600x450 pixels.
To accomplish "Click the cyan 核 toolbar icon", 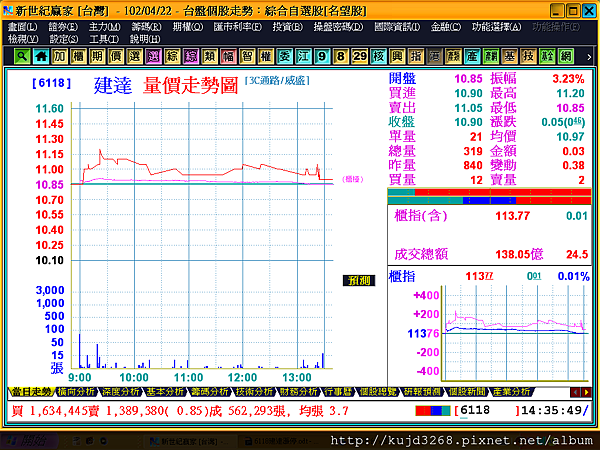I will [378, 57].
